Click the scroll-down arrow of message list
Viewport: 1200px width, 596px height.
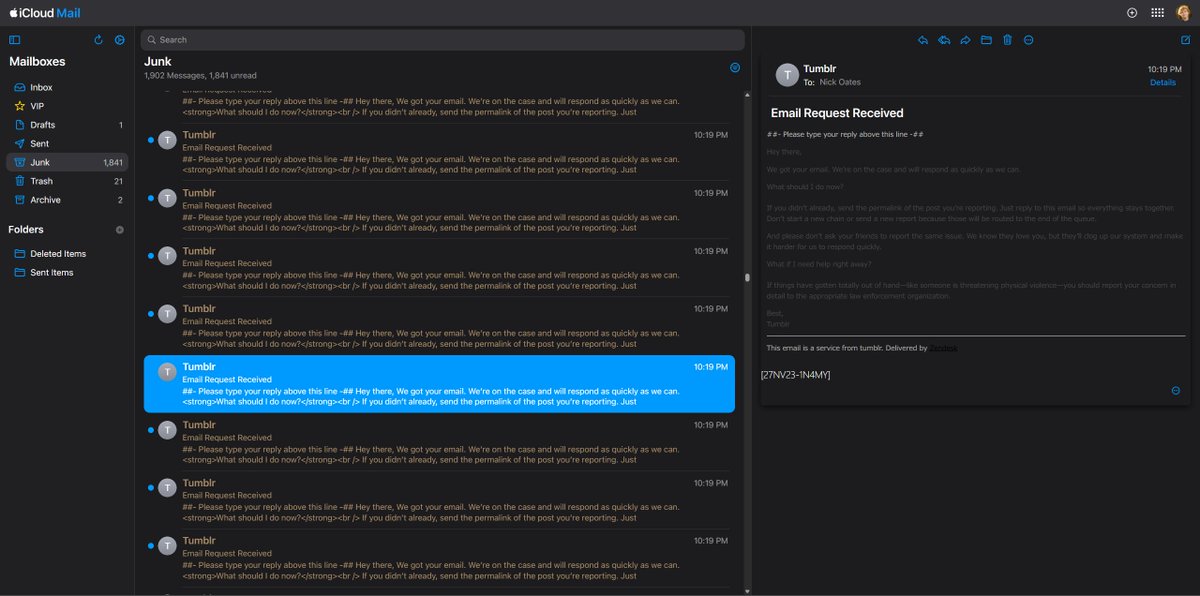(x=747, y=590)
